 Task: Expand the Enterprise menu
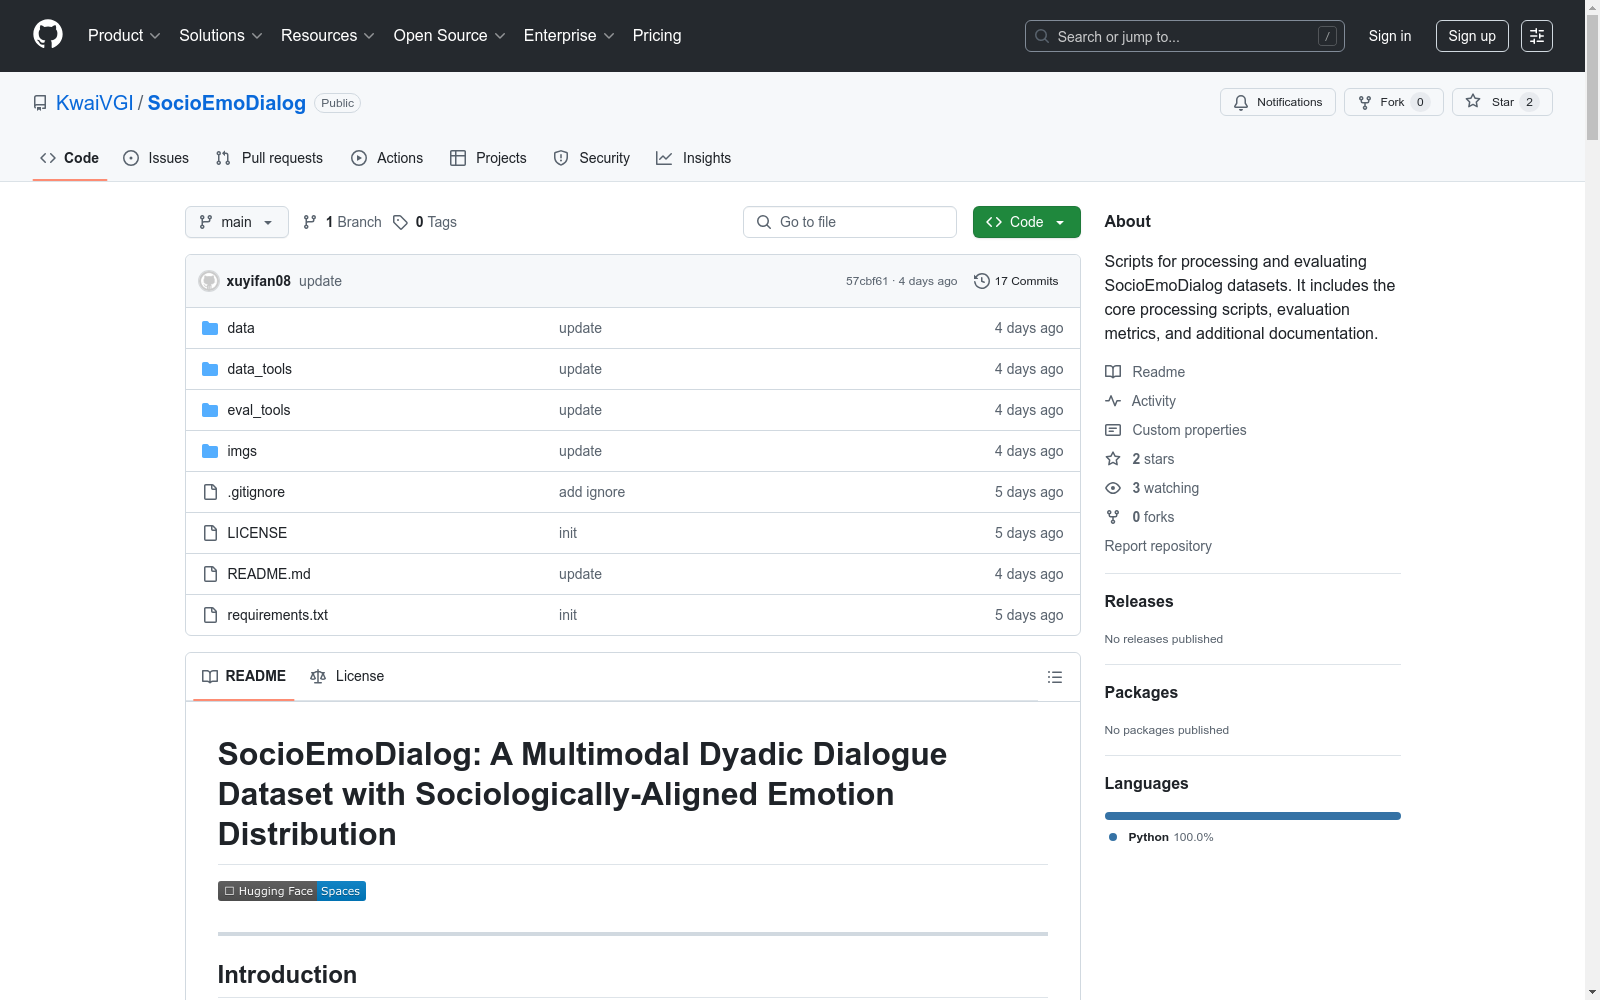[x=570, y=36]
